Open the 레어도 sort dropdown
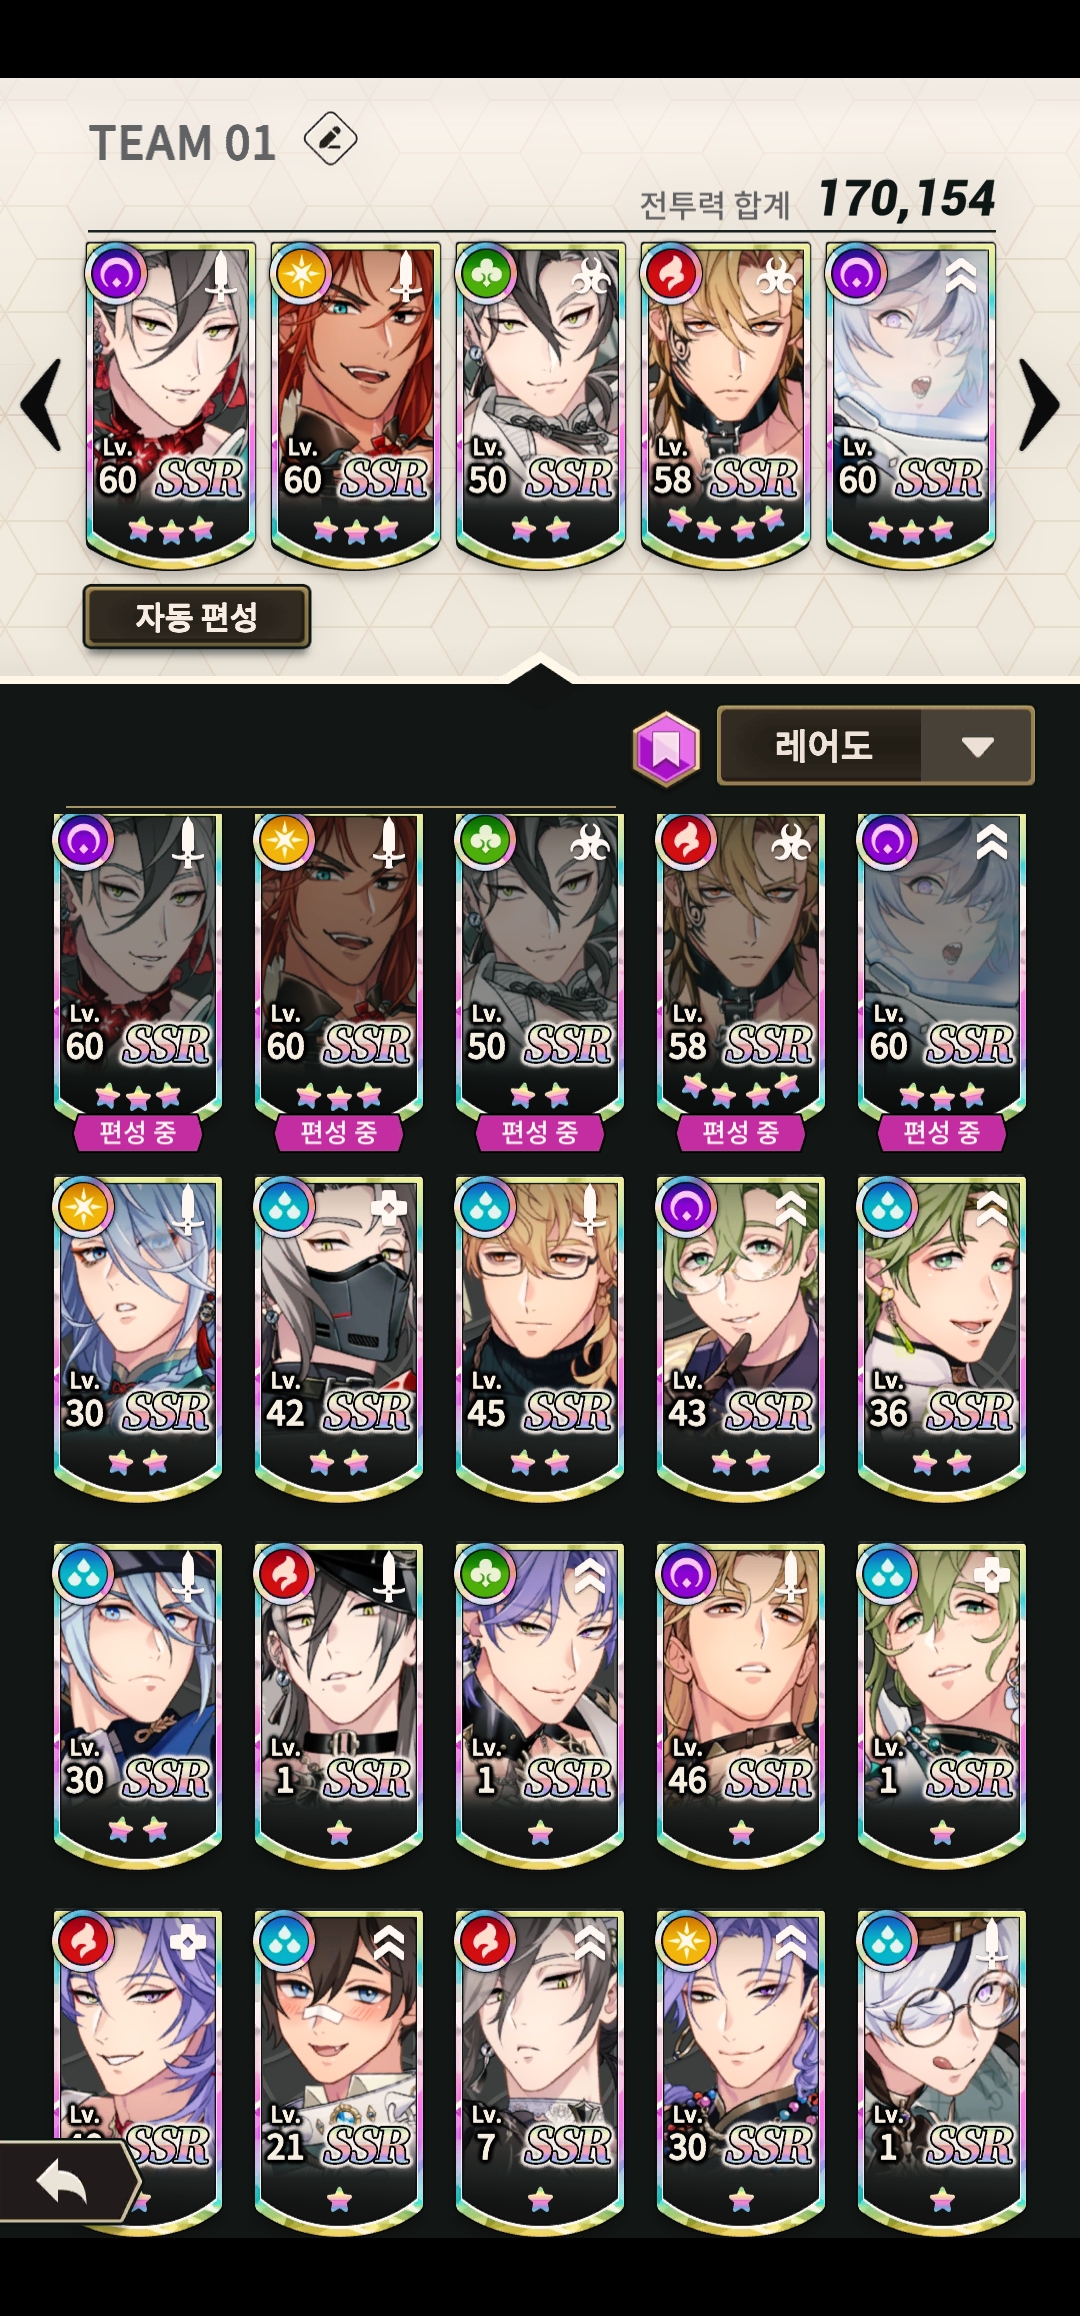 point(875,746)
